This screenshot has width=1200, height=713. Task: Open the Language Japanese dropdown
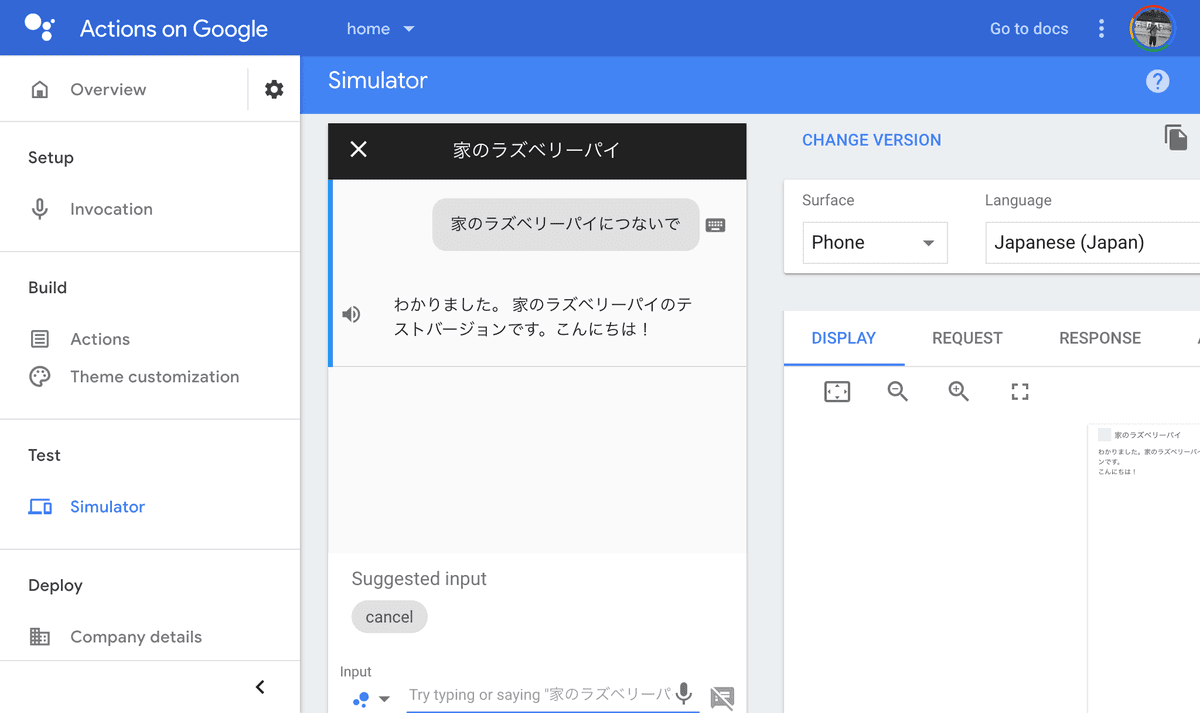(1090, 243)
